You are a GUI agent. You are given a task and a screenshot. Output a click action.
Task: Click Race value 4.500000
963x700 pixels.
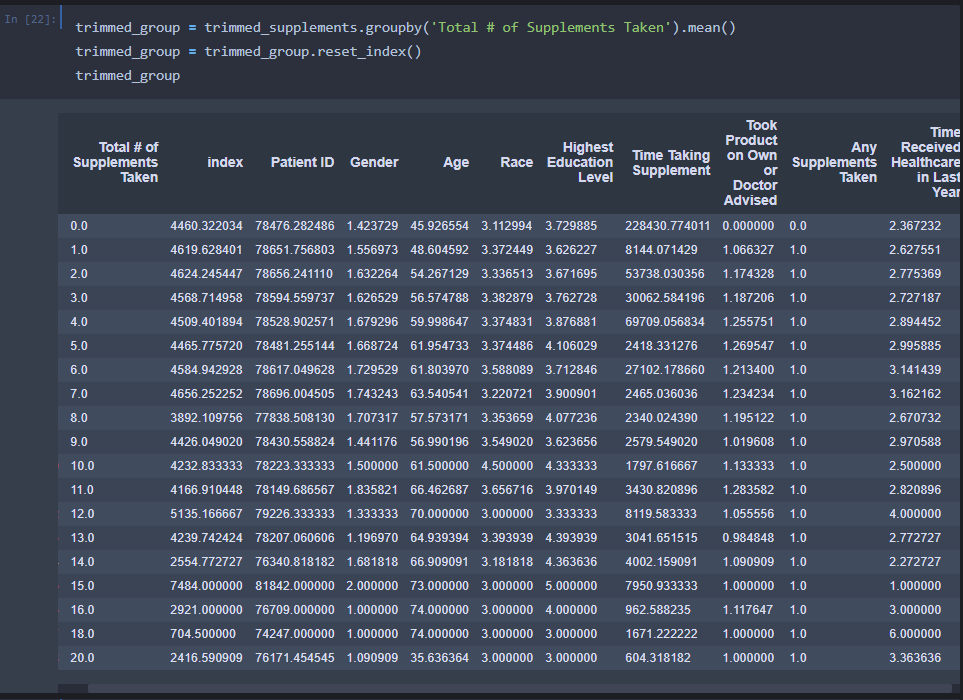click(x=507, y=465)
